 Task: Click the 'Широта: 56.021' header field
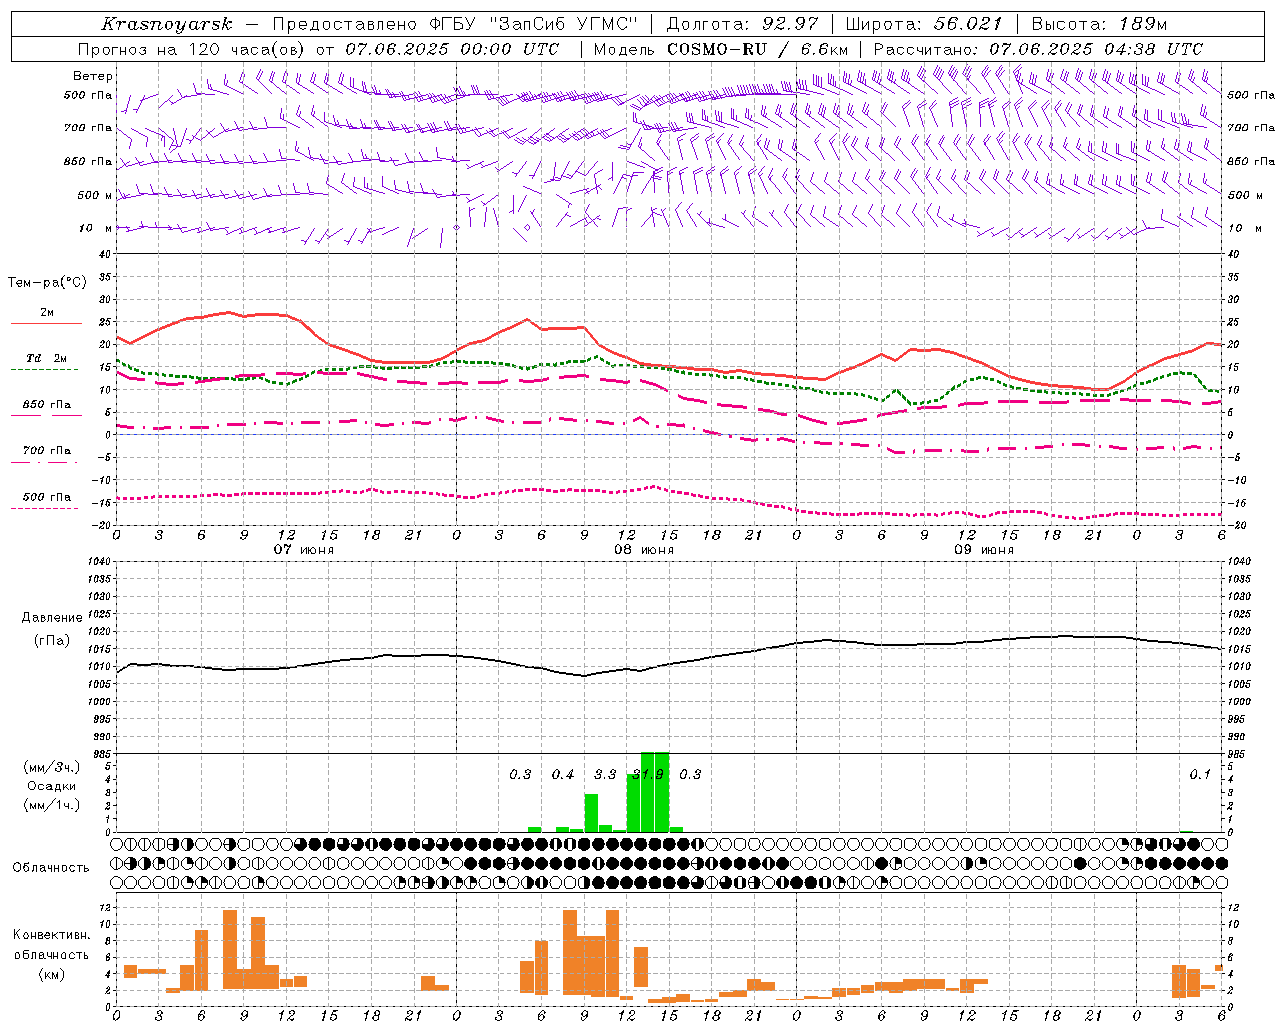pos(923,24)
